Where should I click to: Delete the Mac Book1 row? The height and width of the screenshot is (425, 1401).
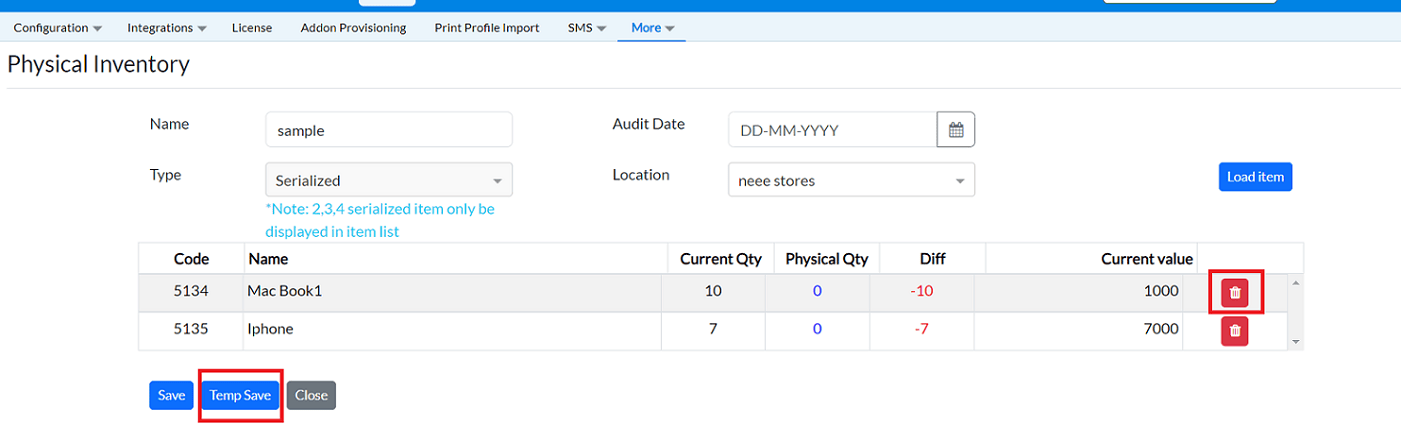coord(1235,292)
